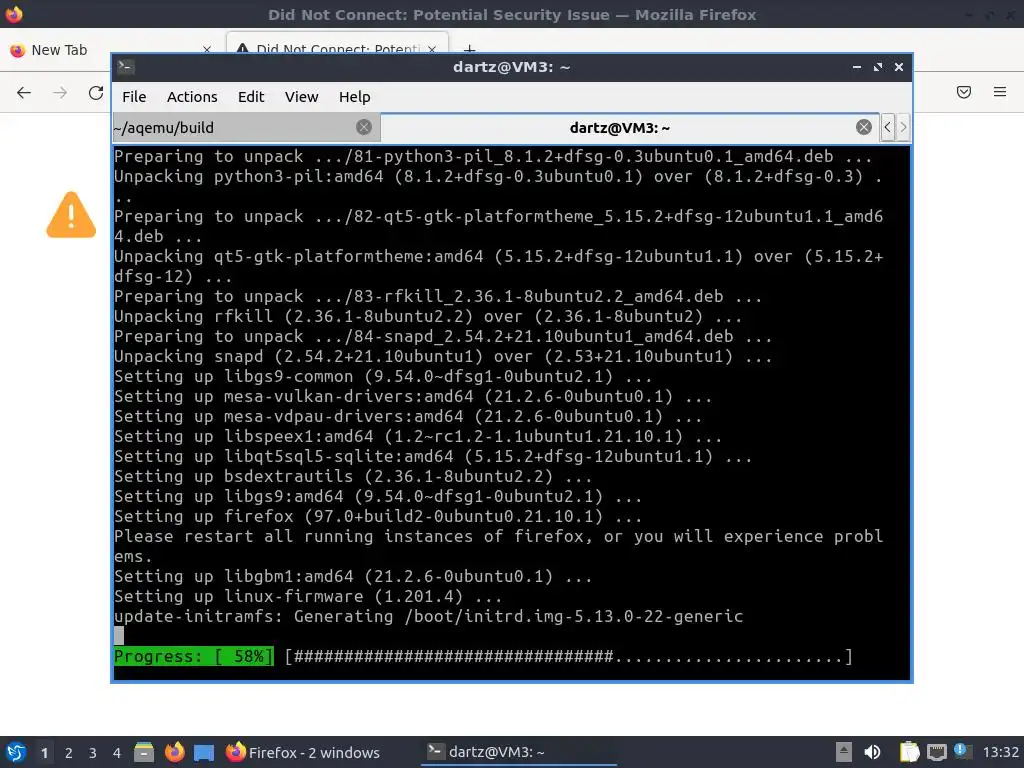The image size is (1024, 768).
Task: Switch to the ~/aqemu/build terminal tab
Action: click(x=246, y=127)
